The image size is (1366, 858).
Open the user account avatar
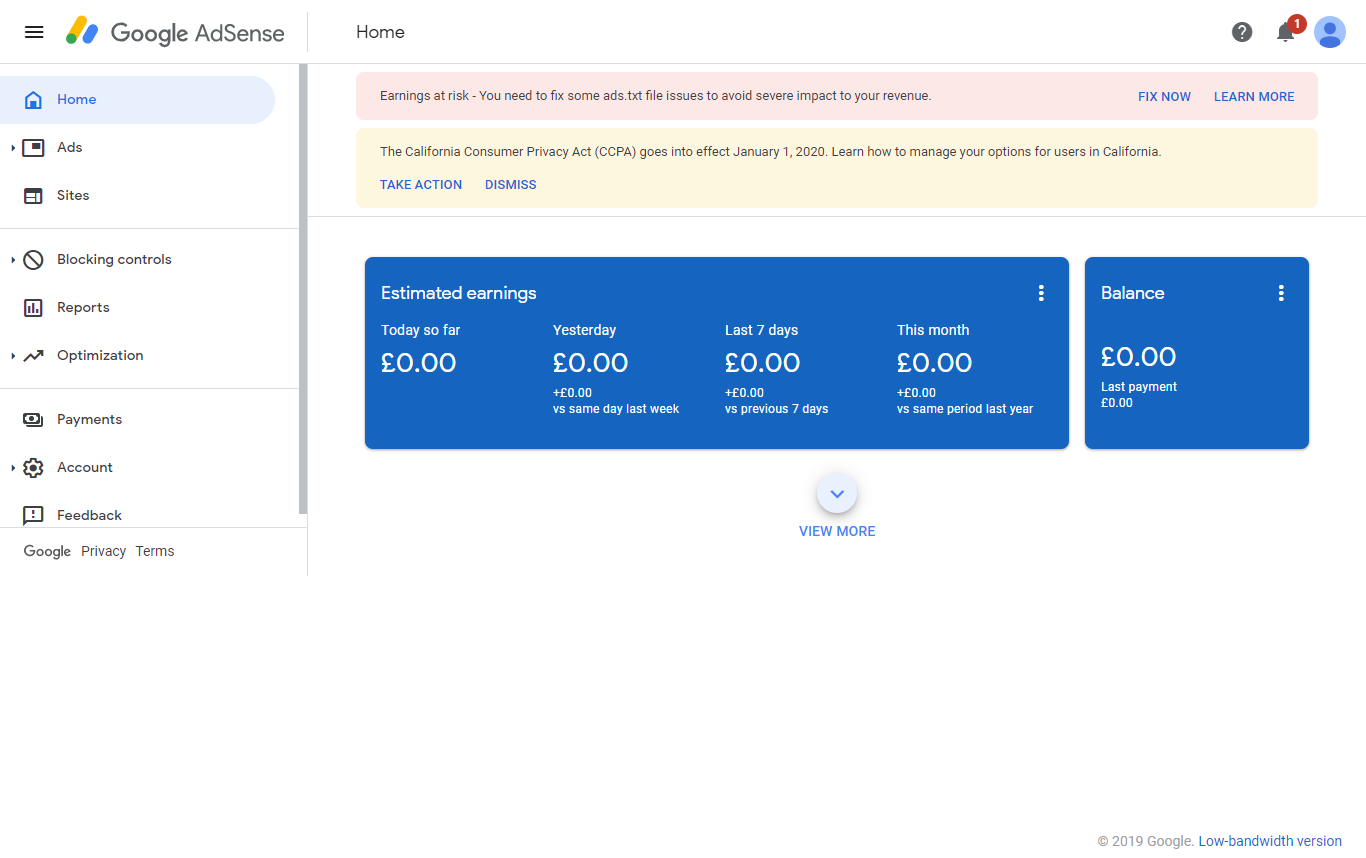click(1330, 32)
